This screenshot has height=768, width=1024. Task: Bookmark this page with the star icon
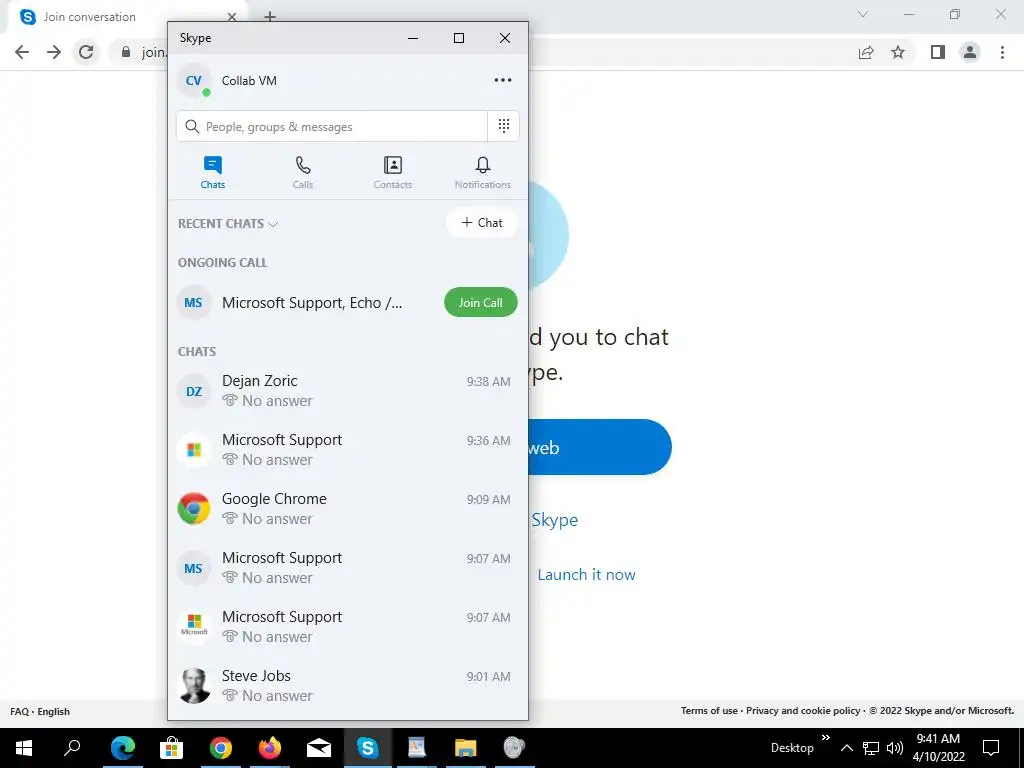pyautogui.click(x=899, y=52)
